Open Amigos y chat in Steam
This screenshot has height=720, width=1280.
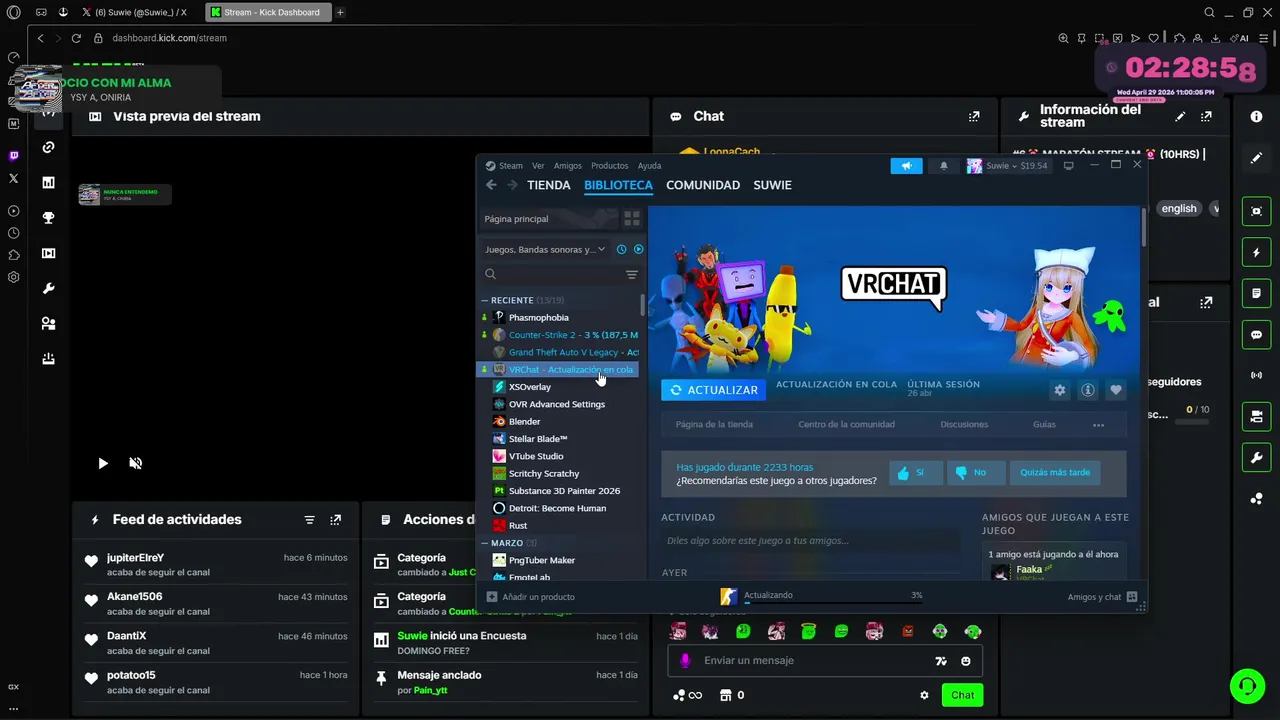pyautogui.click(x=1102, y=597)
